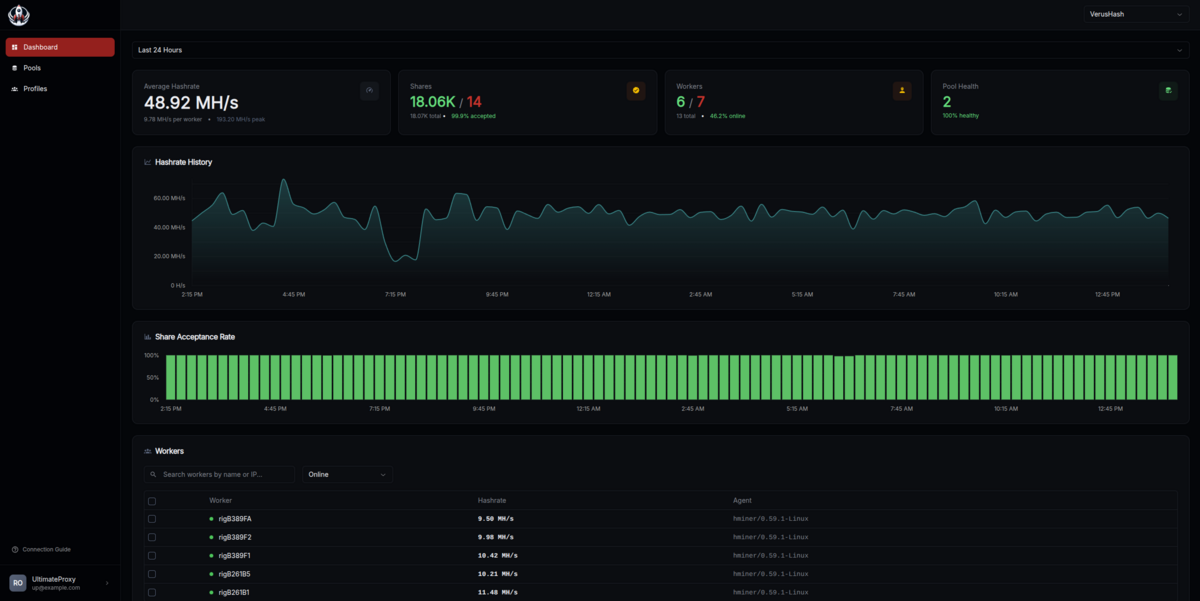Click the yellow Shares badge icon

pos(636,90)
